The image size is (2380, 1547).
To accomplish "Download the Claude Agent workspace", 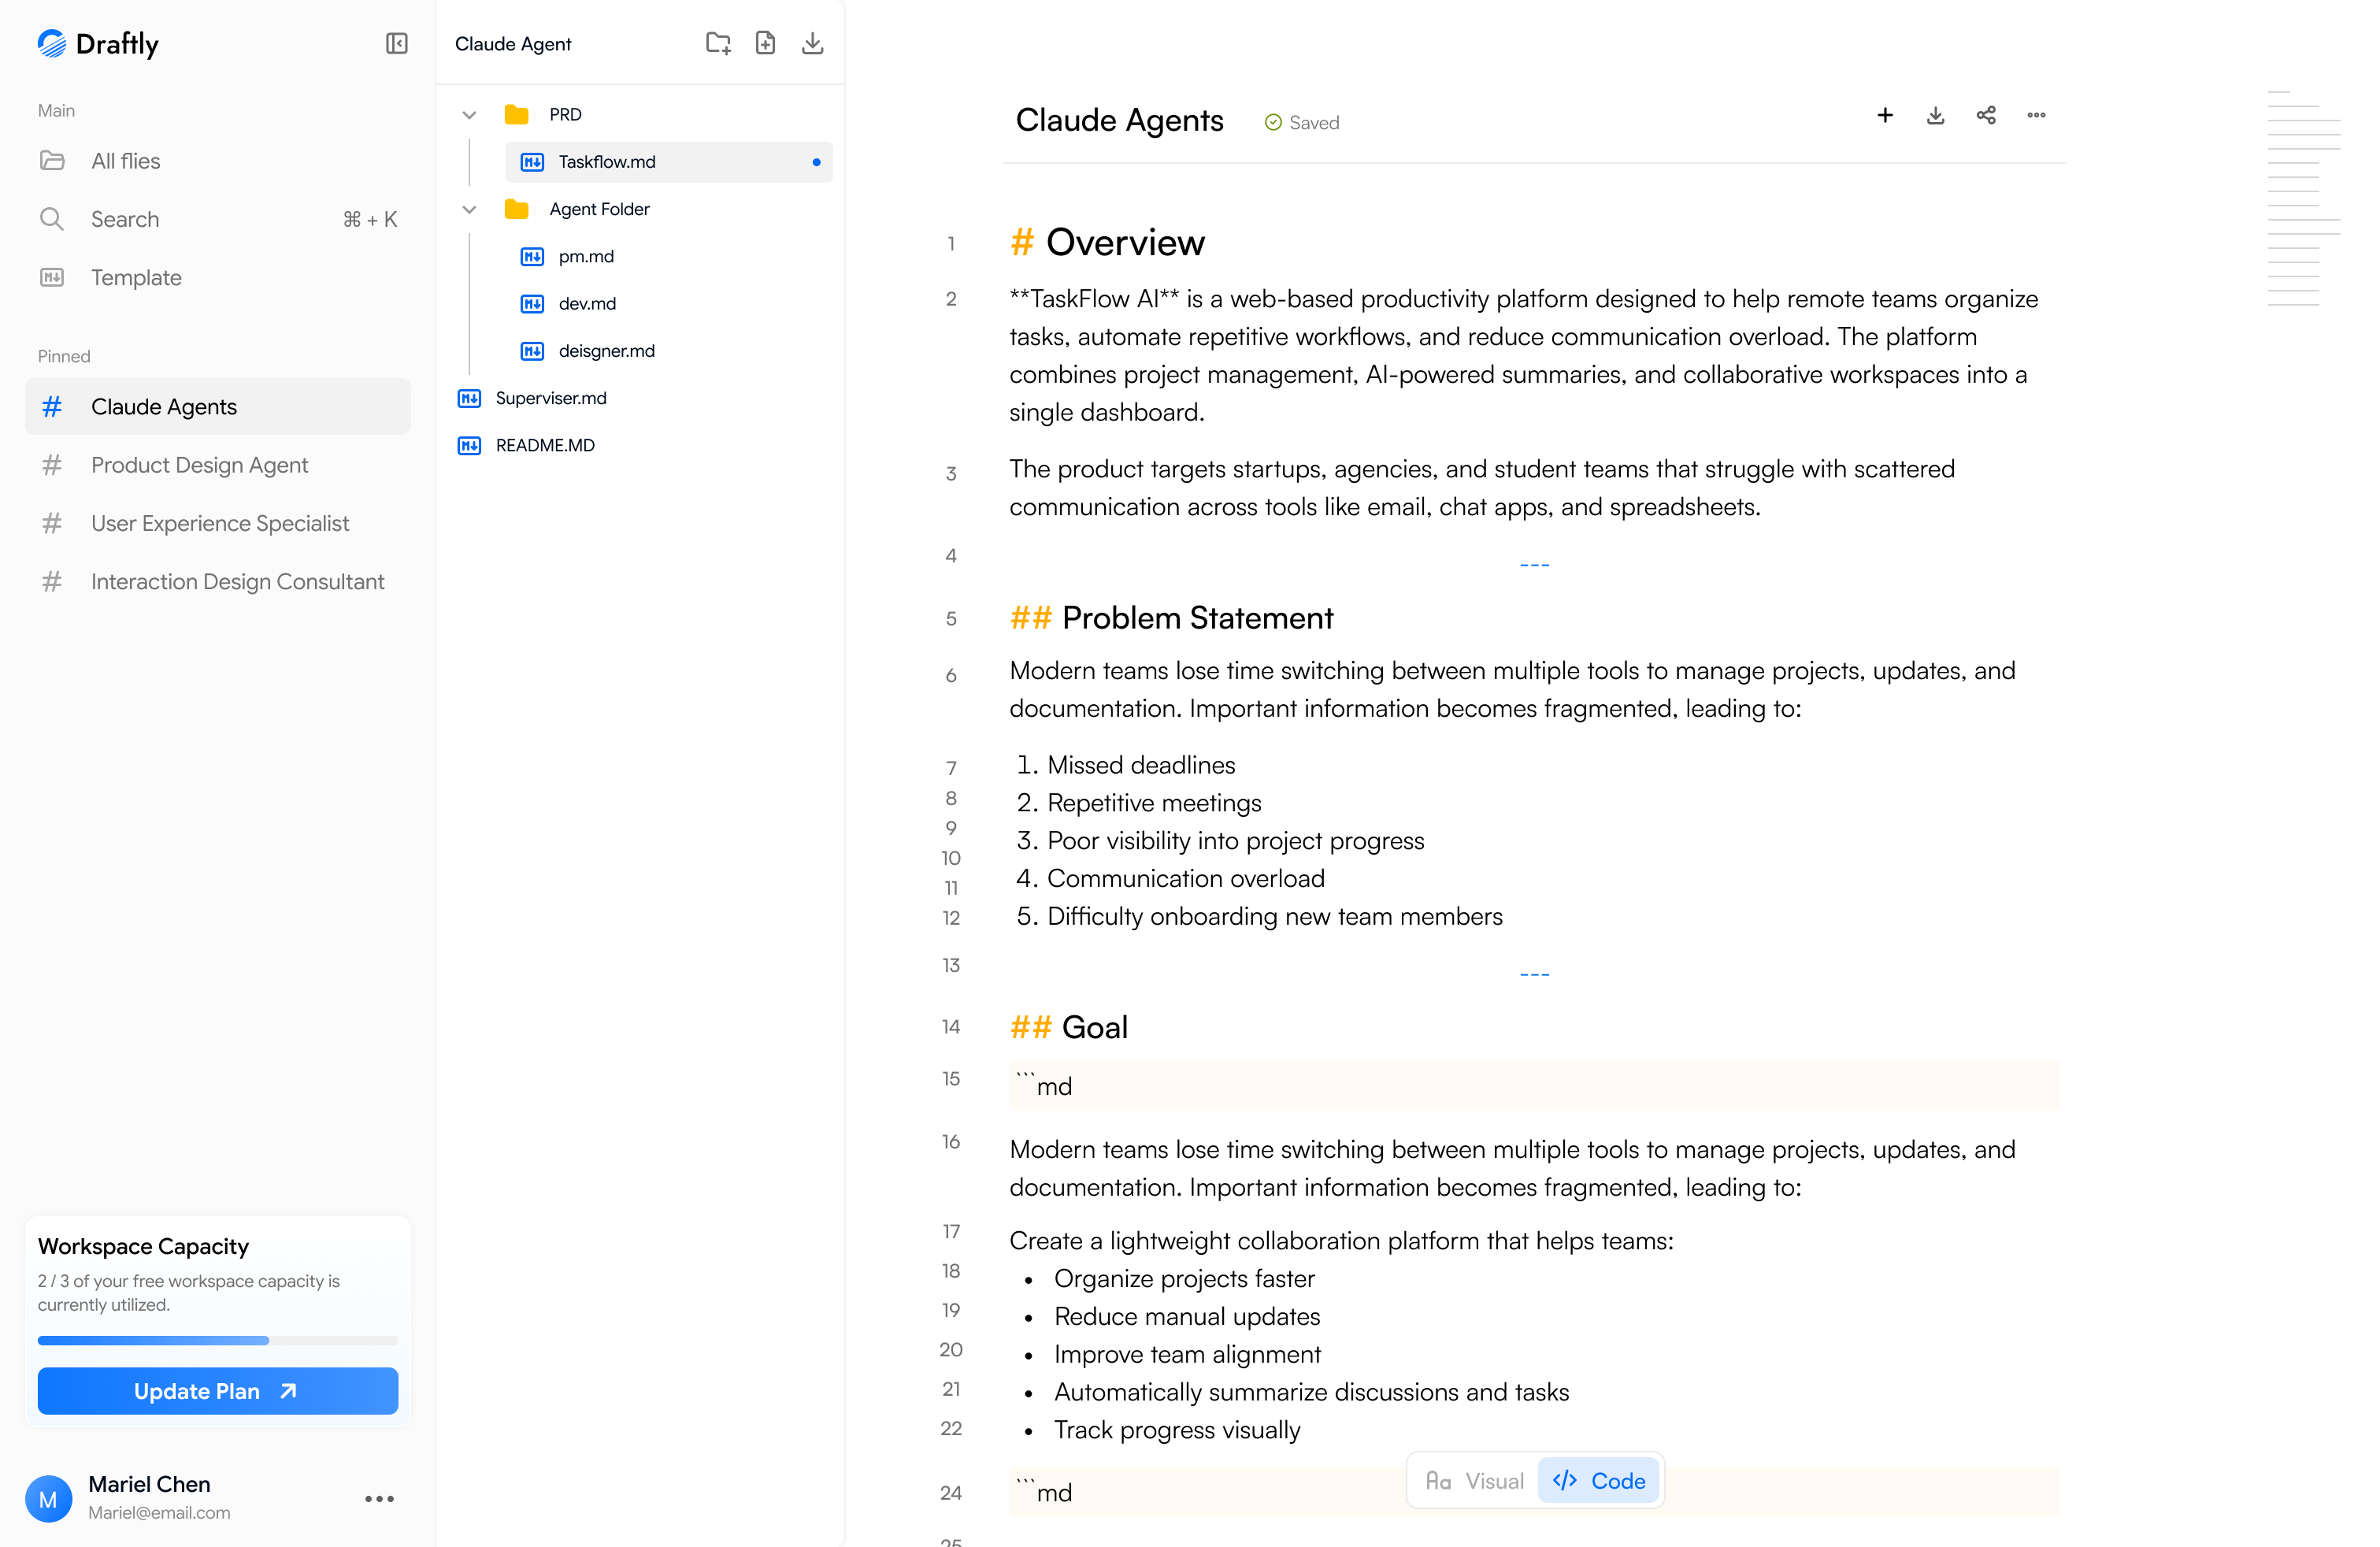I will point(812,43).
